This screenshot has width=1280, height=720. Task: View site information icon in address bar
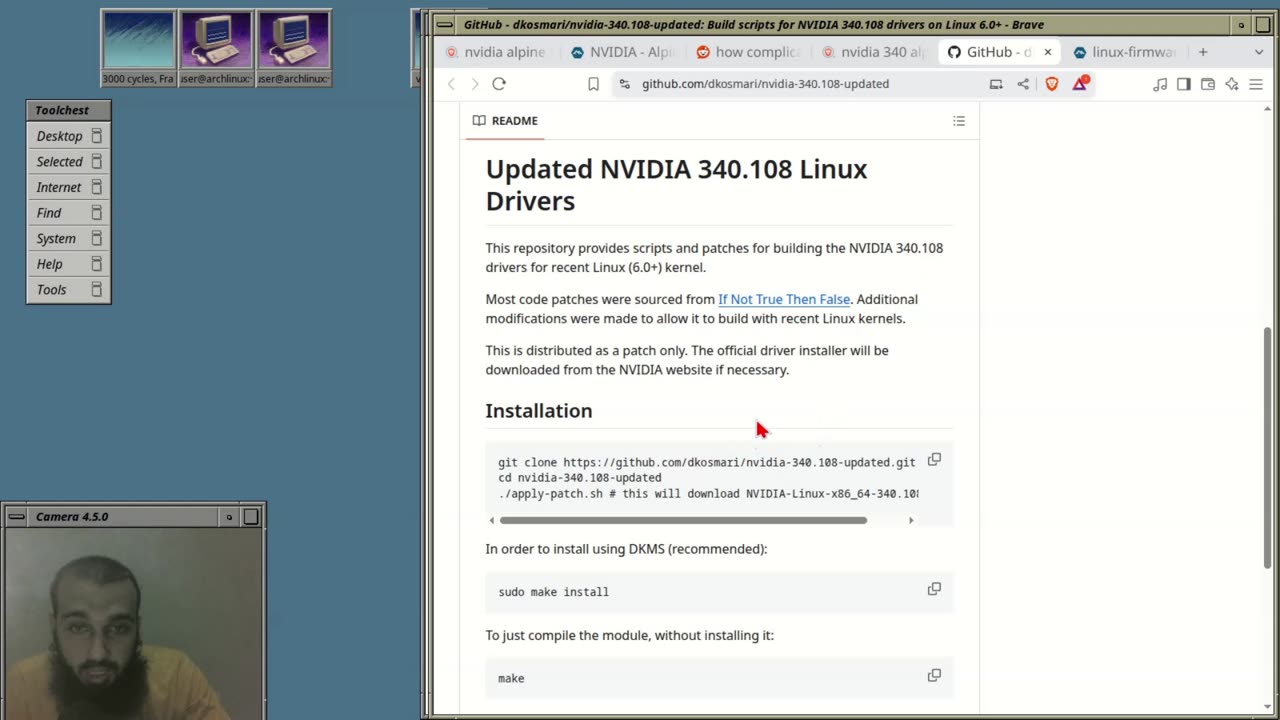(625, 84)
